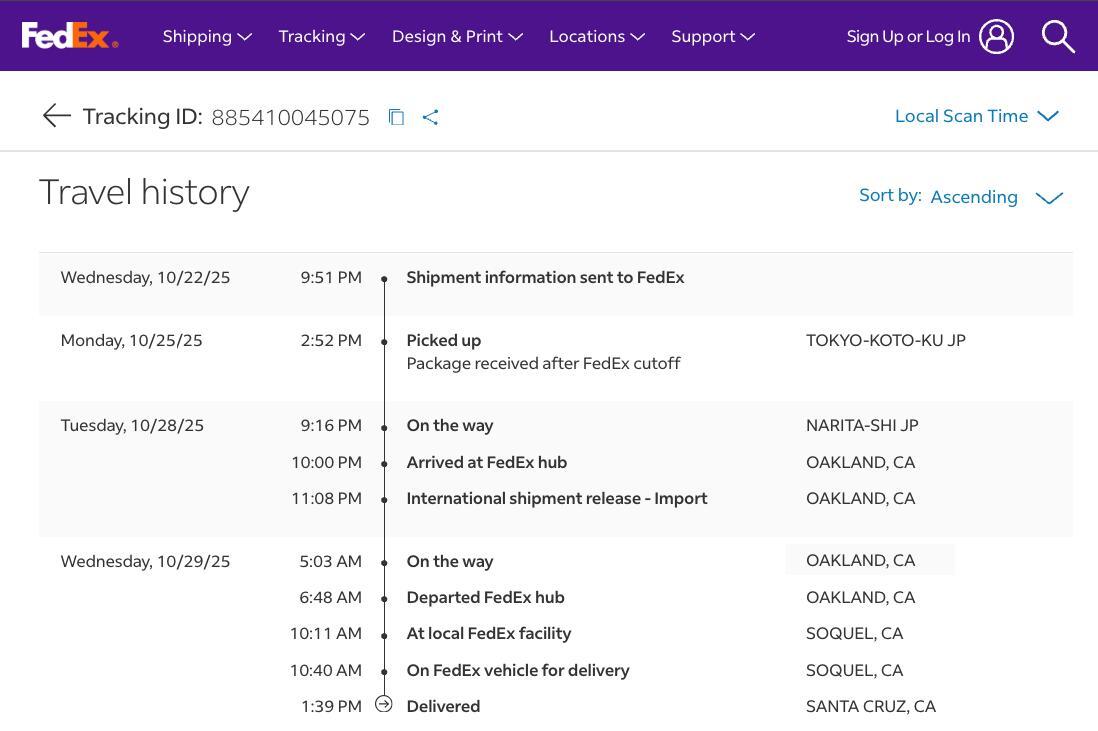Click Sign Up or Log In
This screenshot has height=731, width=1098.
(907, 36)
